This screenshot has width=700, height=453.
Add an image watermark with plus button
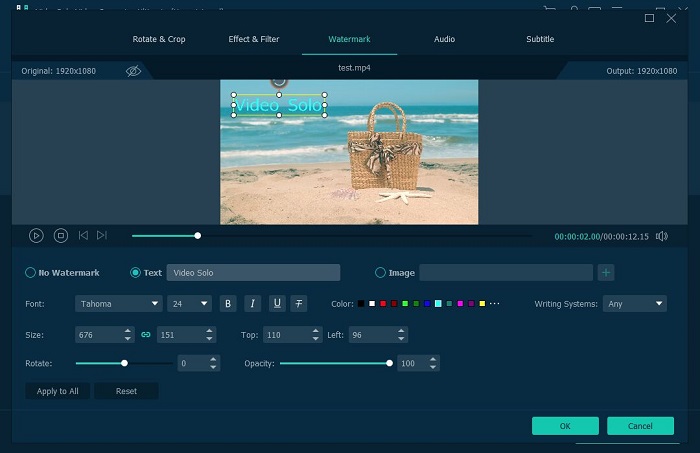click(606, 272)
